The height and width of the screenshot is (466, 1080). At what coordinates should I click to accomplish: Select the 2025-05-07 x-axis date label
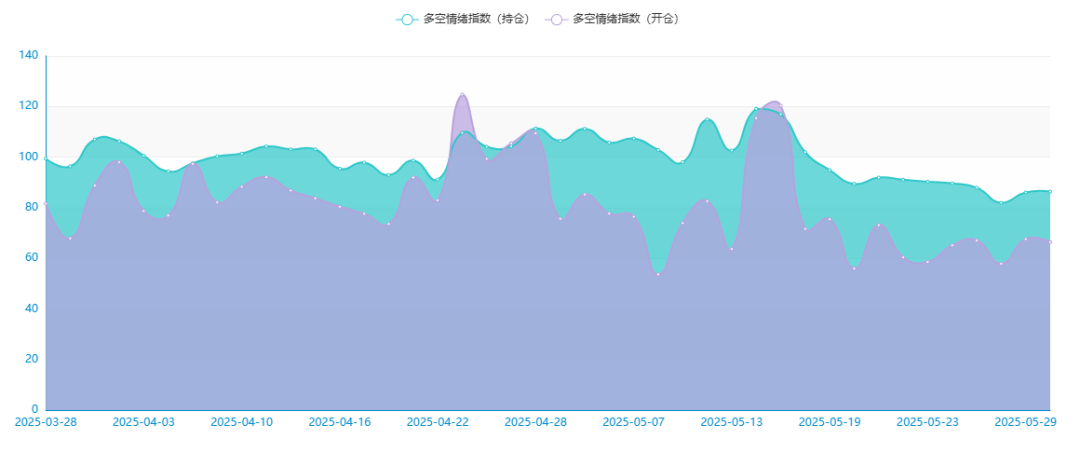633,423
